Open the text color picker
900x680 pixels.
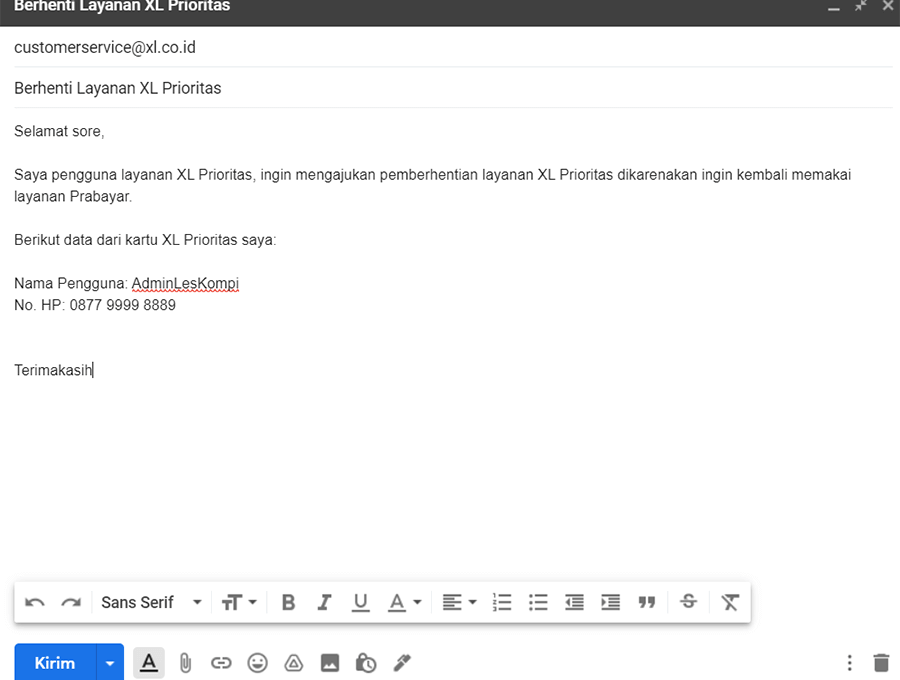tap(405, 603)
